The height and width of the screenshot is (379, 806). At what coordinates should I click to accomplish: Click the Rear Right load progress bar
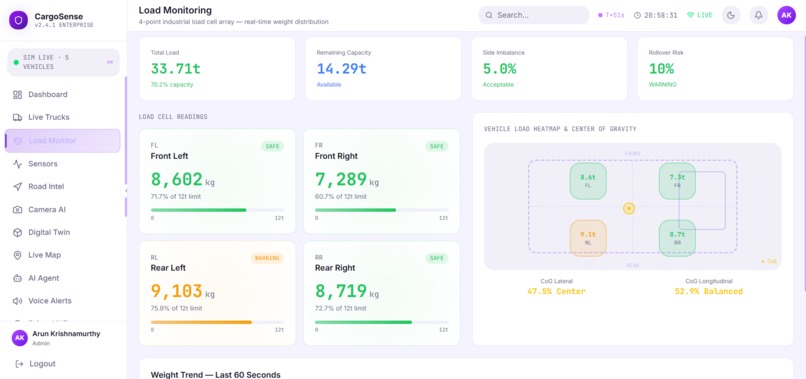click(x=381, y=322)
